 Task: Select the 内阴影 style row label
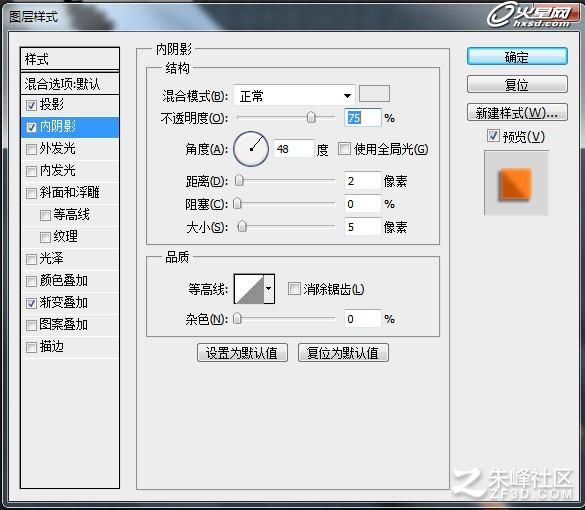(x=57, y=126)
